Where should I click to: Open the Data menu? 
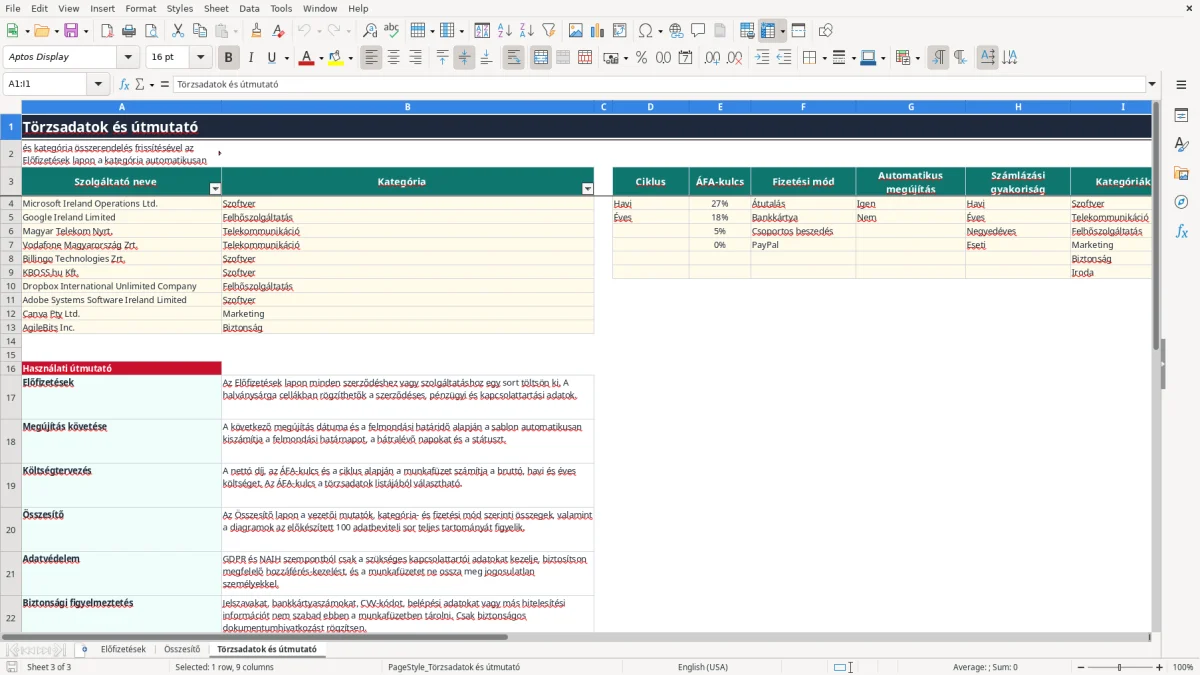click(x=249, y=8)
